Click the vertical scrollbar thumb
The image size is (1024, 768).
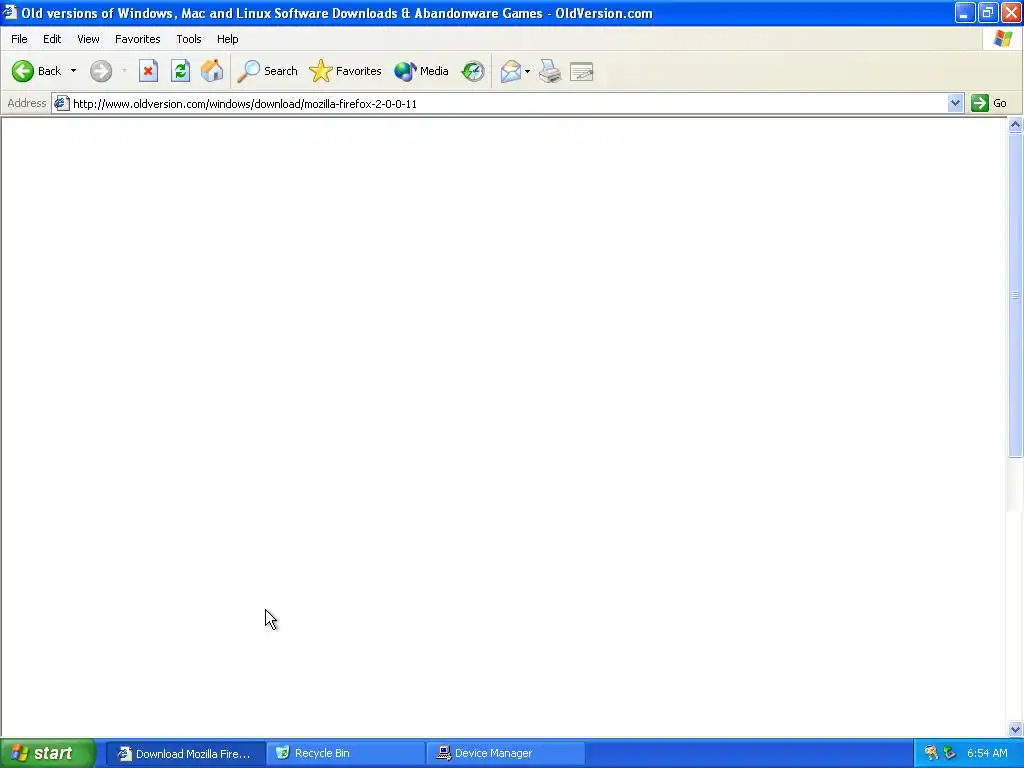[1015, 295]
